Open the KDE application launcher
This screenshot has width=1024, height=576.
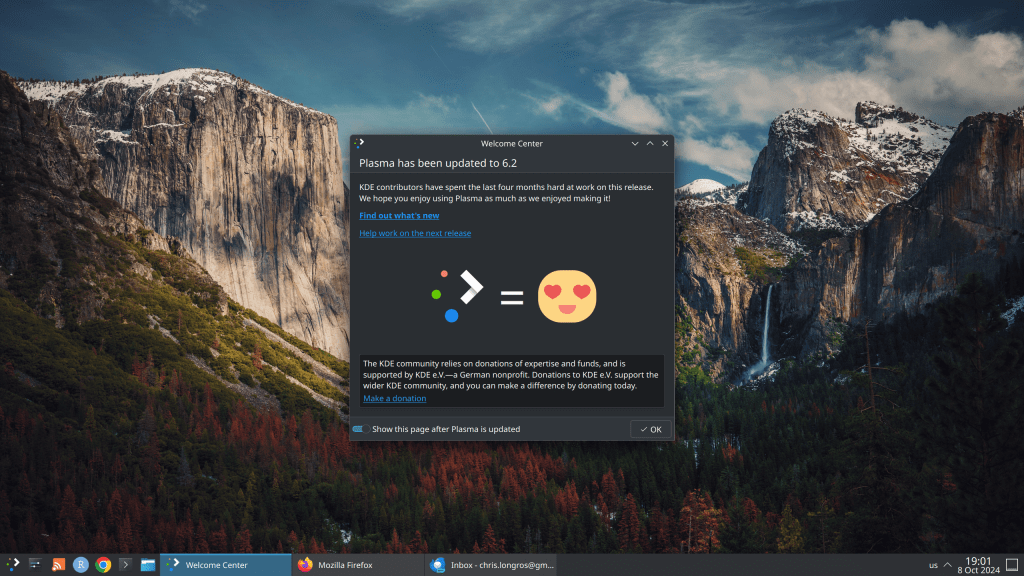(x=13, y=565)
